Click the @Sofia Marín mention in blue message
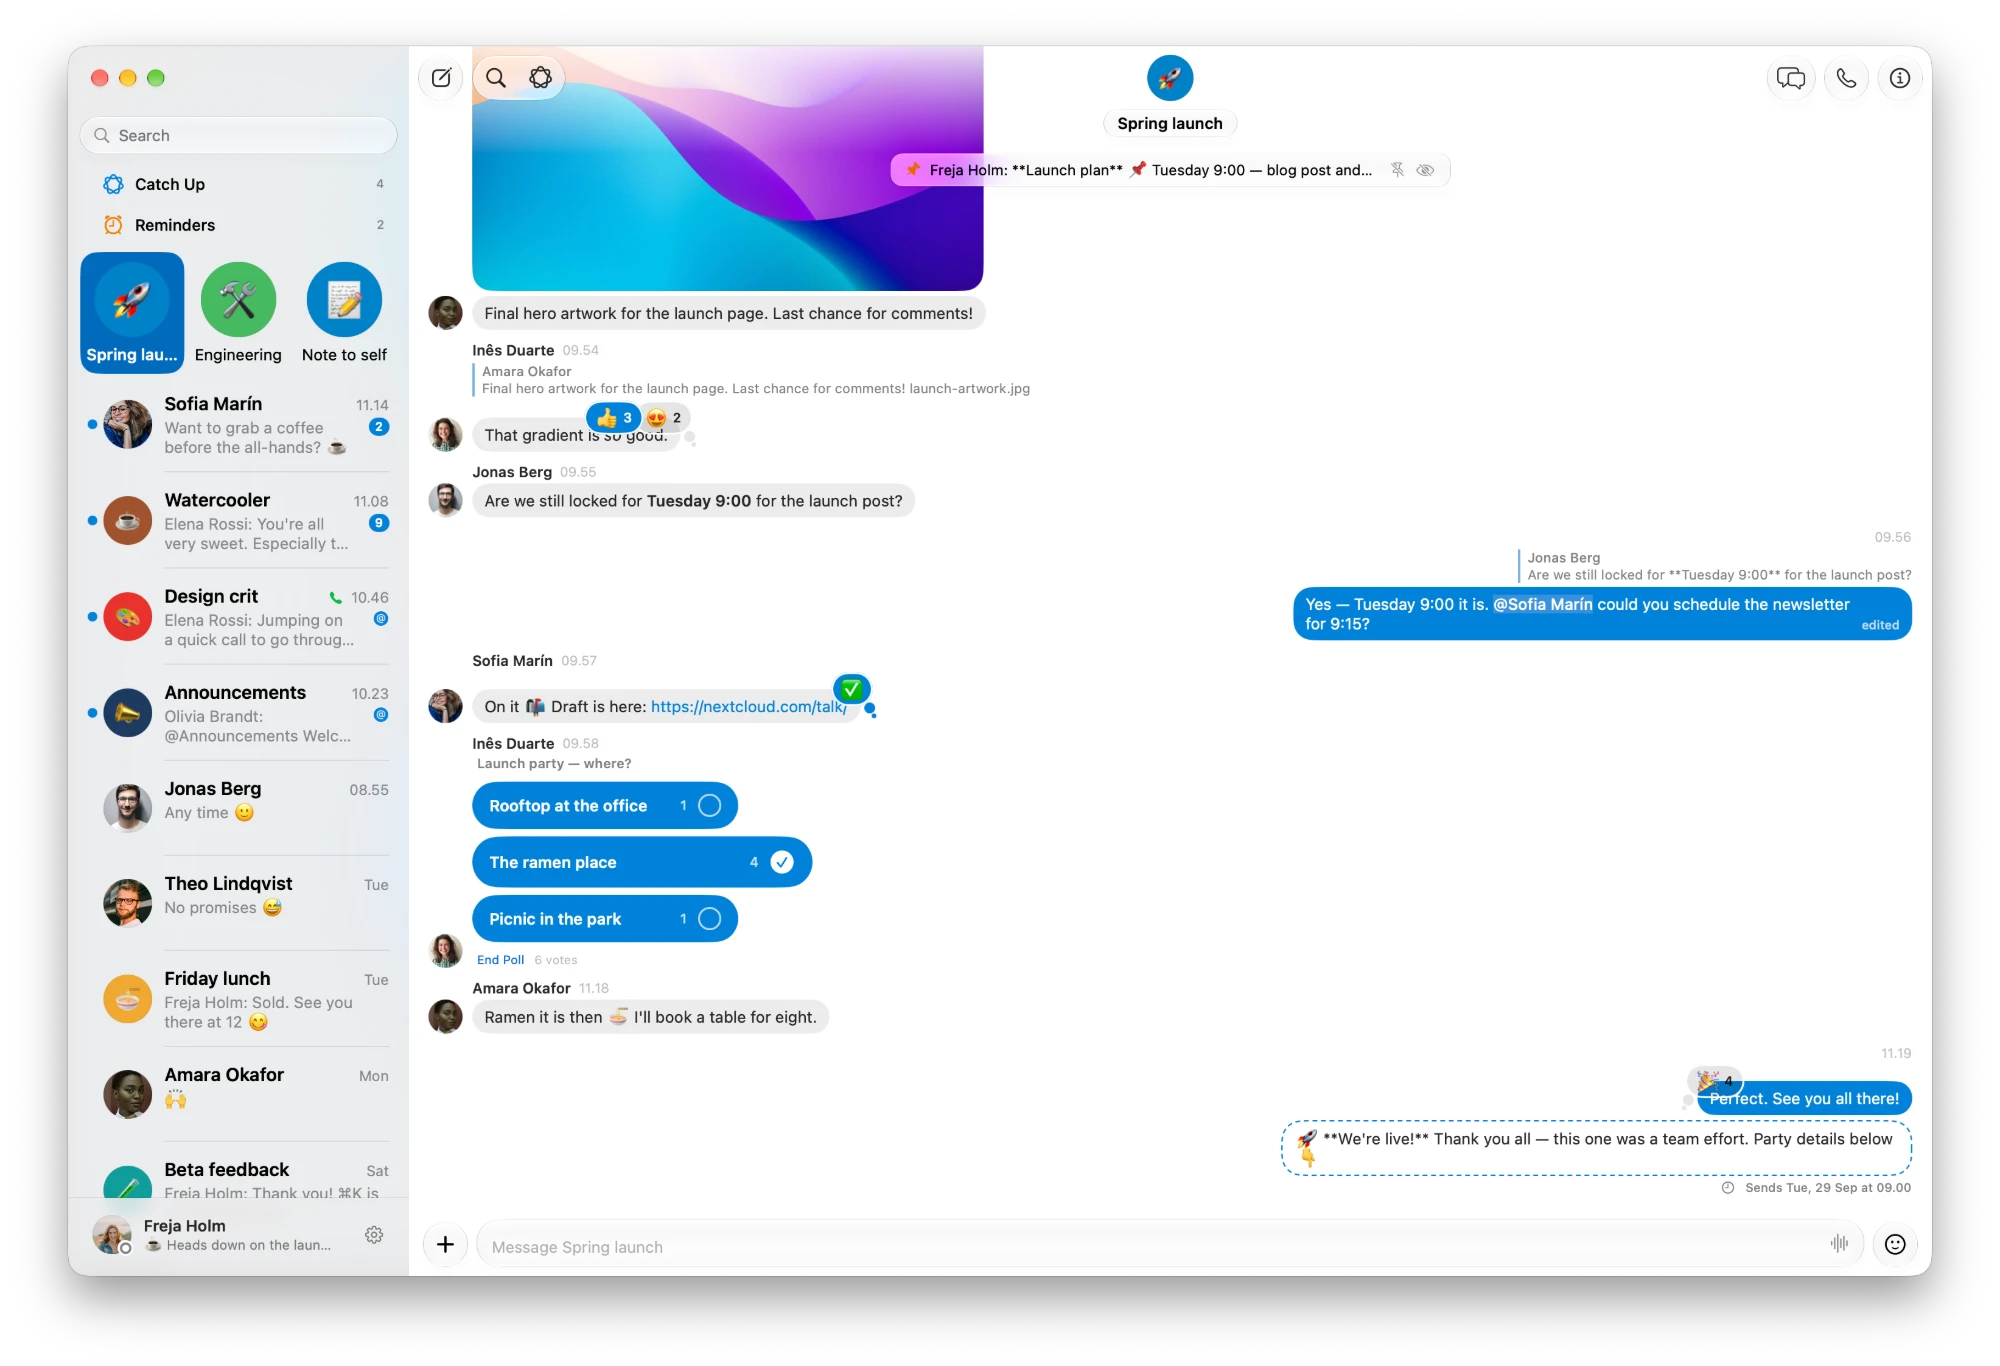 pyautogui.click(x=1543, y=604)
